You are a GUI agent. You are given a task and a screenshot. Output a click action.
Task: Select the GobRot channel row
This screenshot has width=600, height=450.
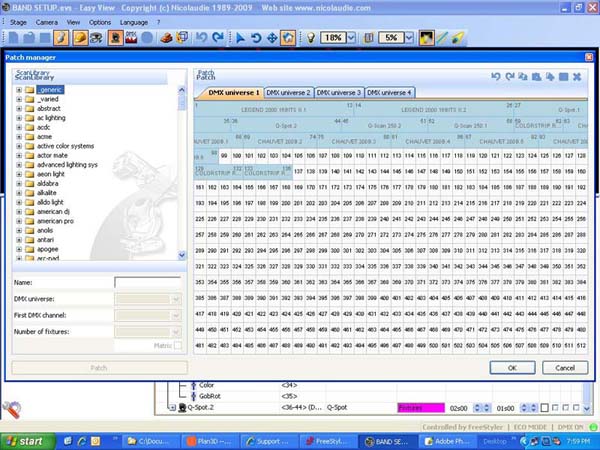(210, 396)
